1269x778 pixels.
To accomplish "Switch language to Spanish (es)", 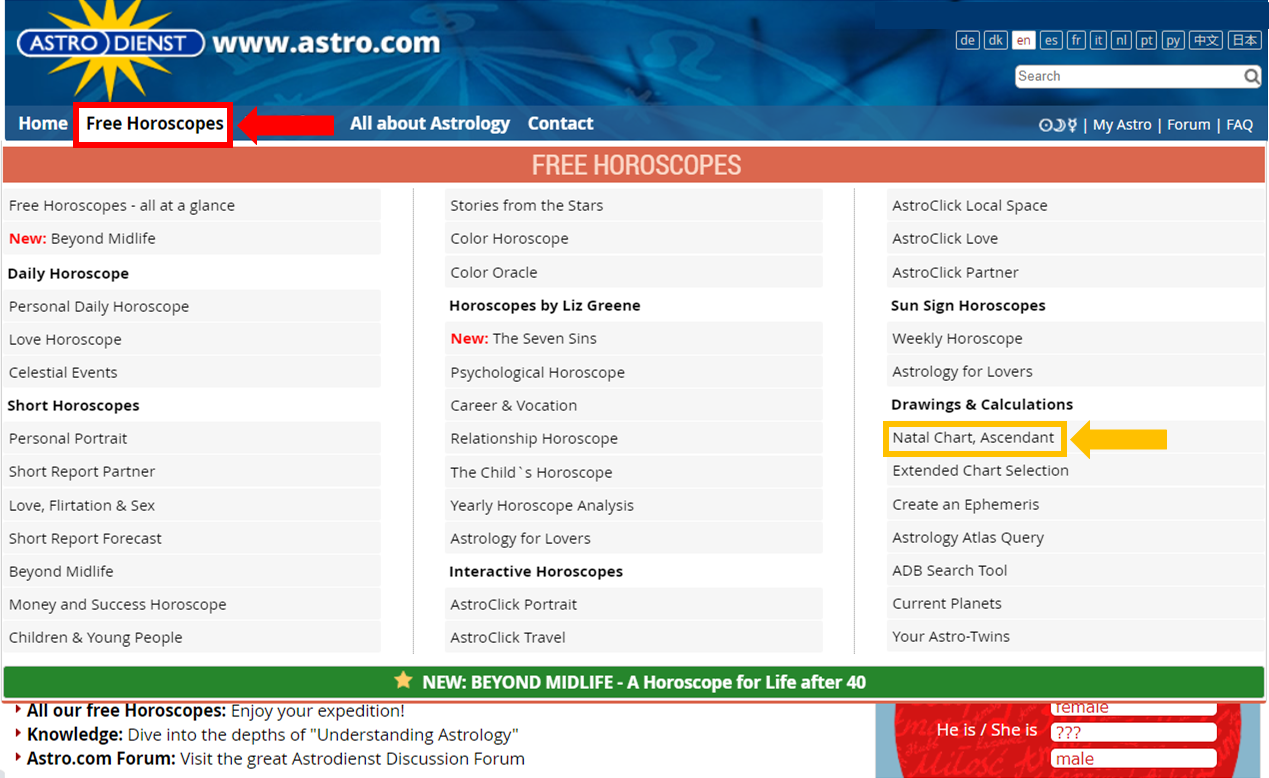I will [1050, 40].
